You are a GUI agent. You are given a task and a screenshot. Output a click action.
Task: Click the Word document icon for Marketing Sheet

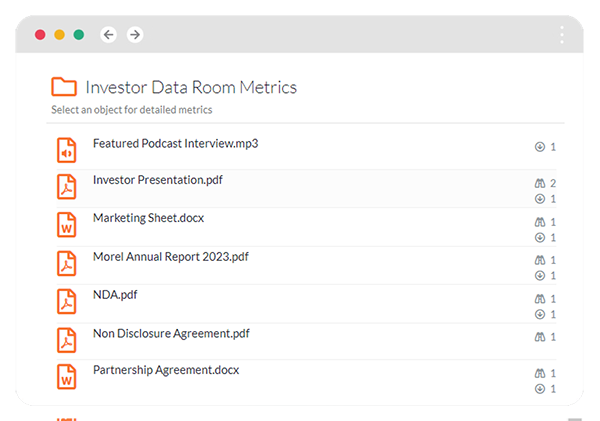tap(66, 226)
